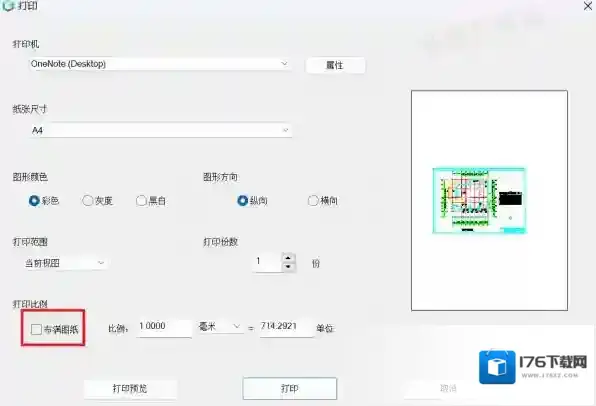
Task: Click the 714.2921 units input field
Action: click(287, 327)
